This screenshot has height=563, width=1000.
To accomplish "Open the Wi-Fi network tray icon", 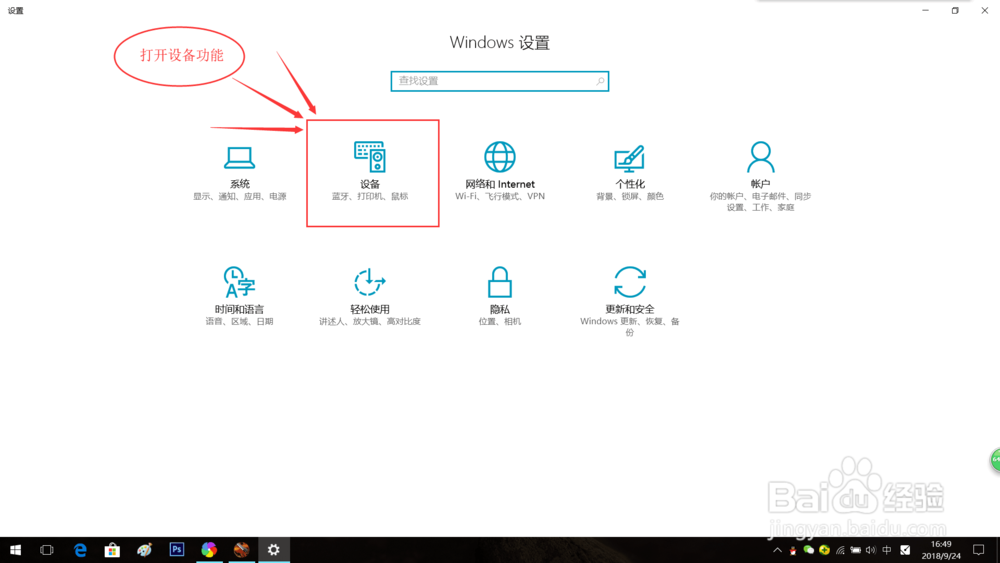I will click(x=841, y=550).
